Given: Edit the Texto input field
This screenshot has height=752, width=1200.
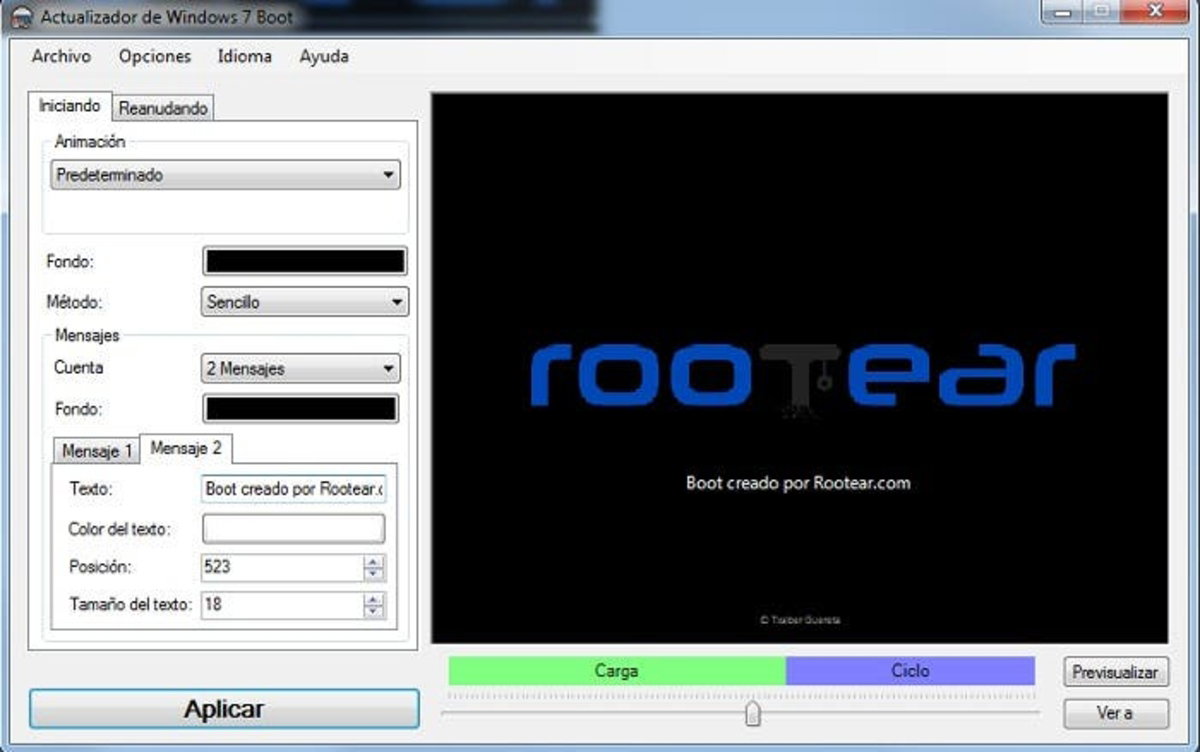Looking at the screenshot, I should tap(293, 490).
